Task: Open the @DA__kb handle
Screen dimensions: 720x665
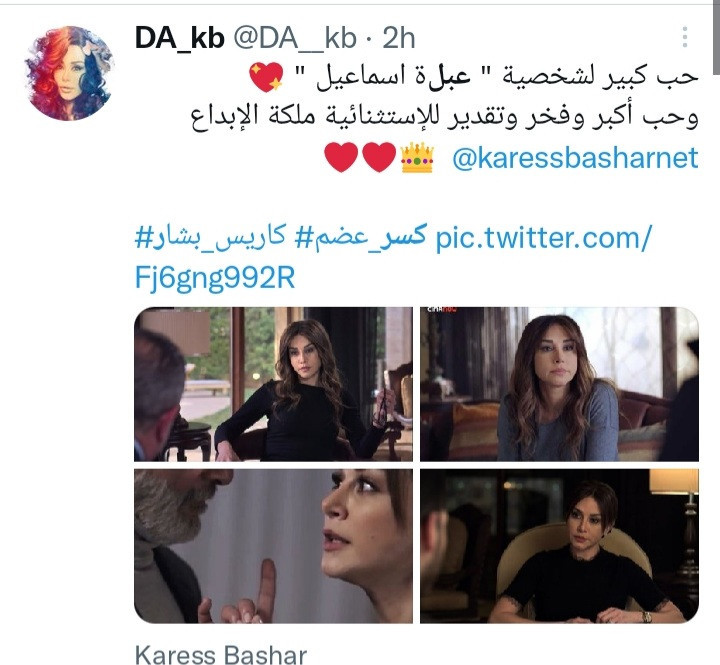Action: tap(295, 38)
